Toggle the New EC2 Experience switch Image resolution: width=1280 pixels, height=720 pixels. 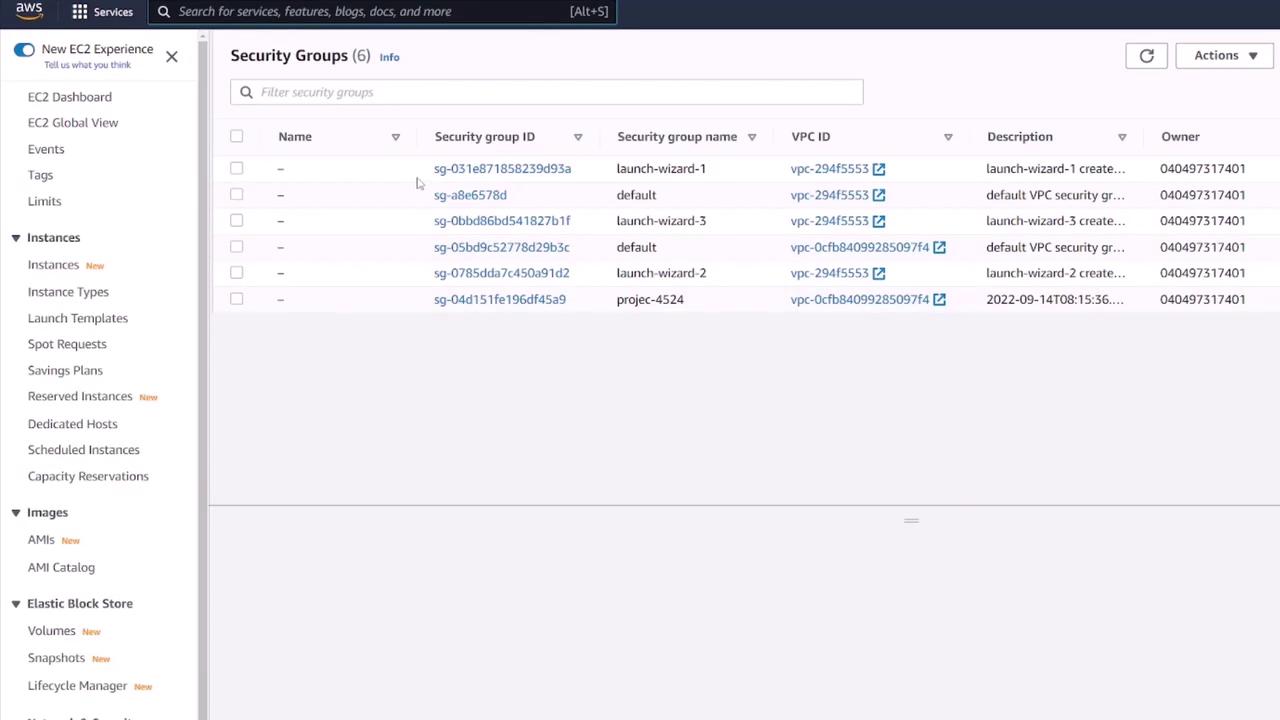tap(24, 50)
